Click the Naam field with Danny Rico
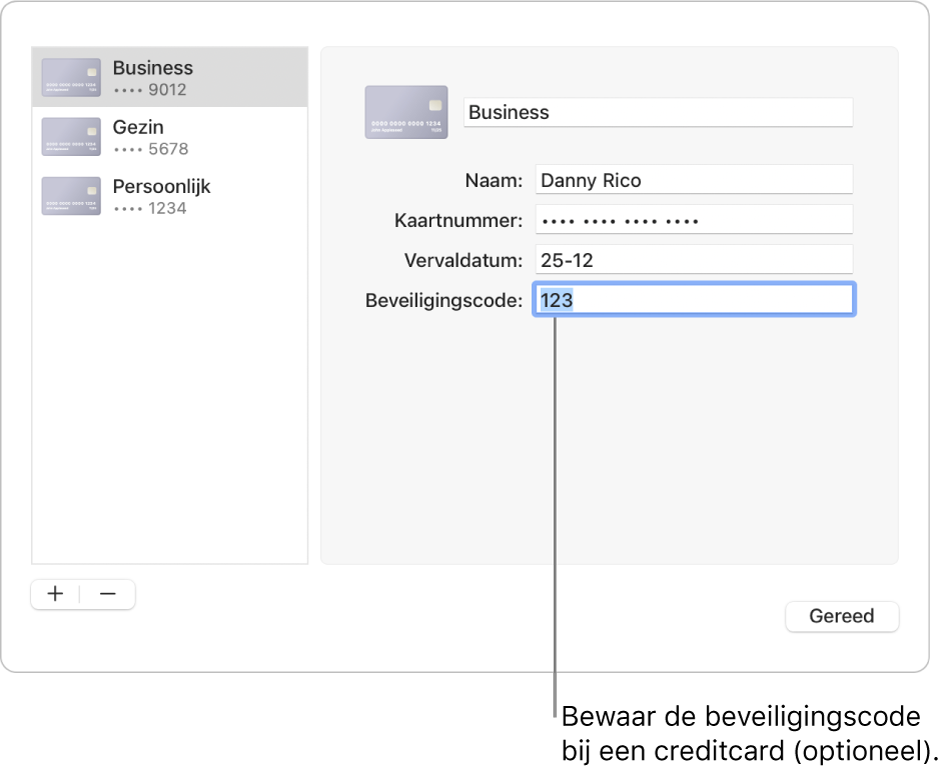 tap(694, 180)
